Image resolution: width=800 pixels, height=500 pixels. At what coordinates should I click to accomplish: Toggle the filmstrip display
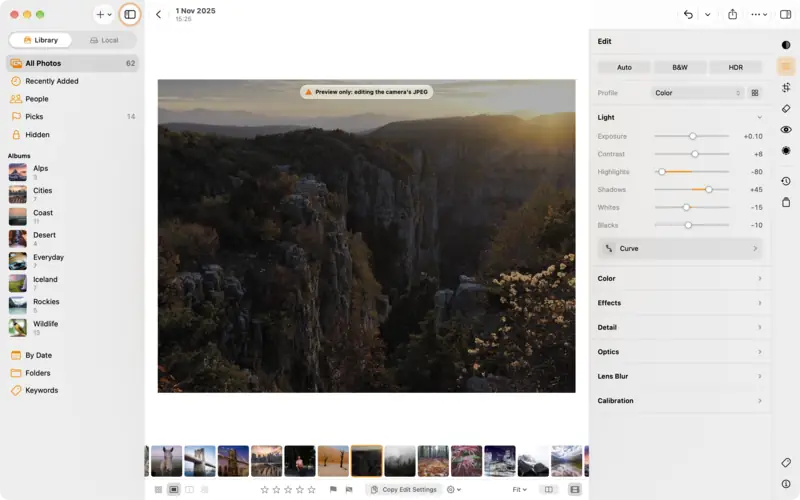(x=574, y=489)
